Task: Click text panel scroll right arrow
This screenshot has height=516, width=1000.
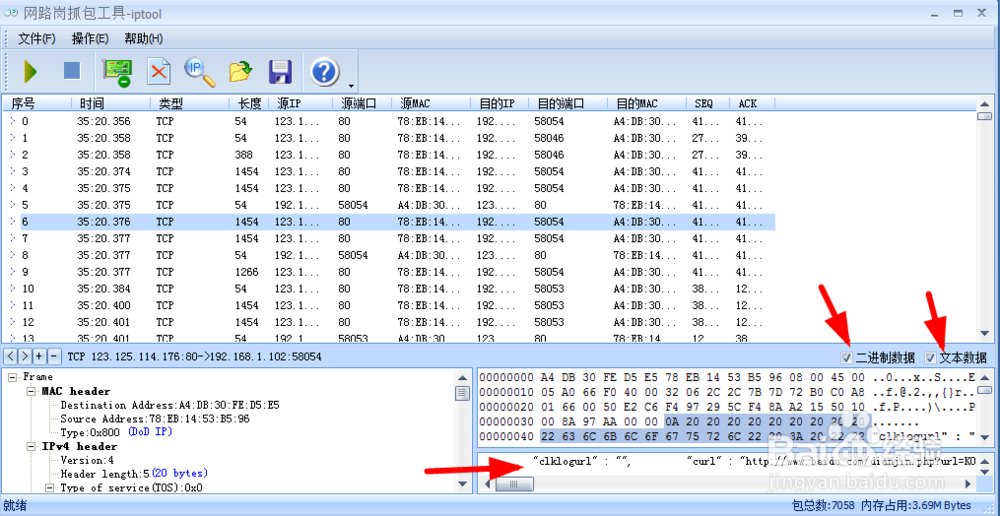Action: [968, 484]
